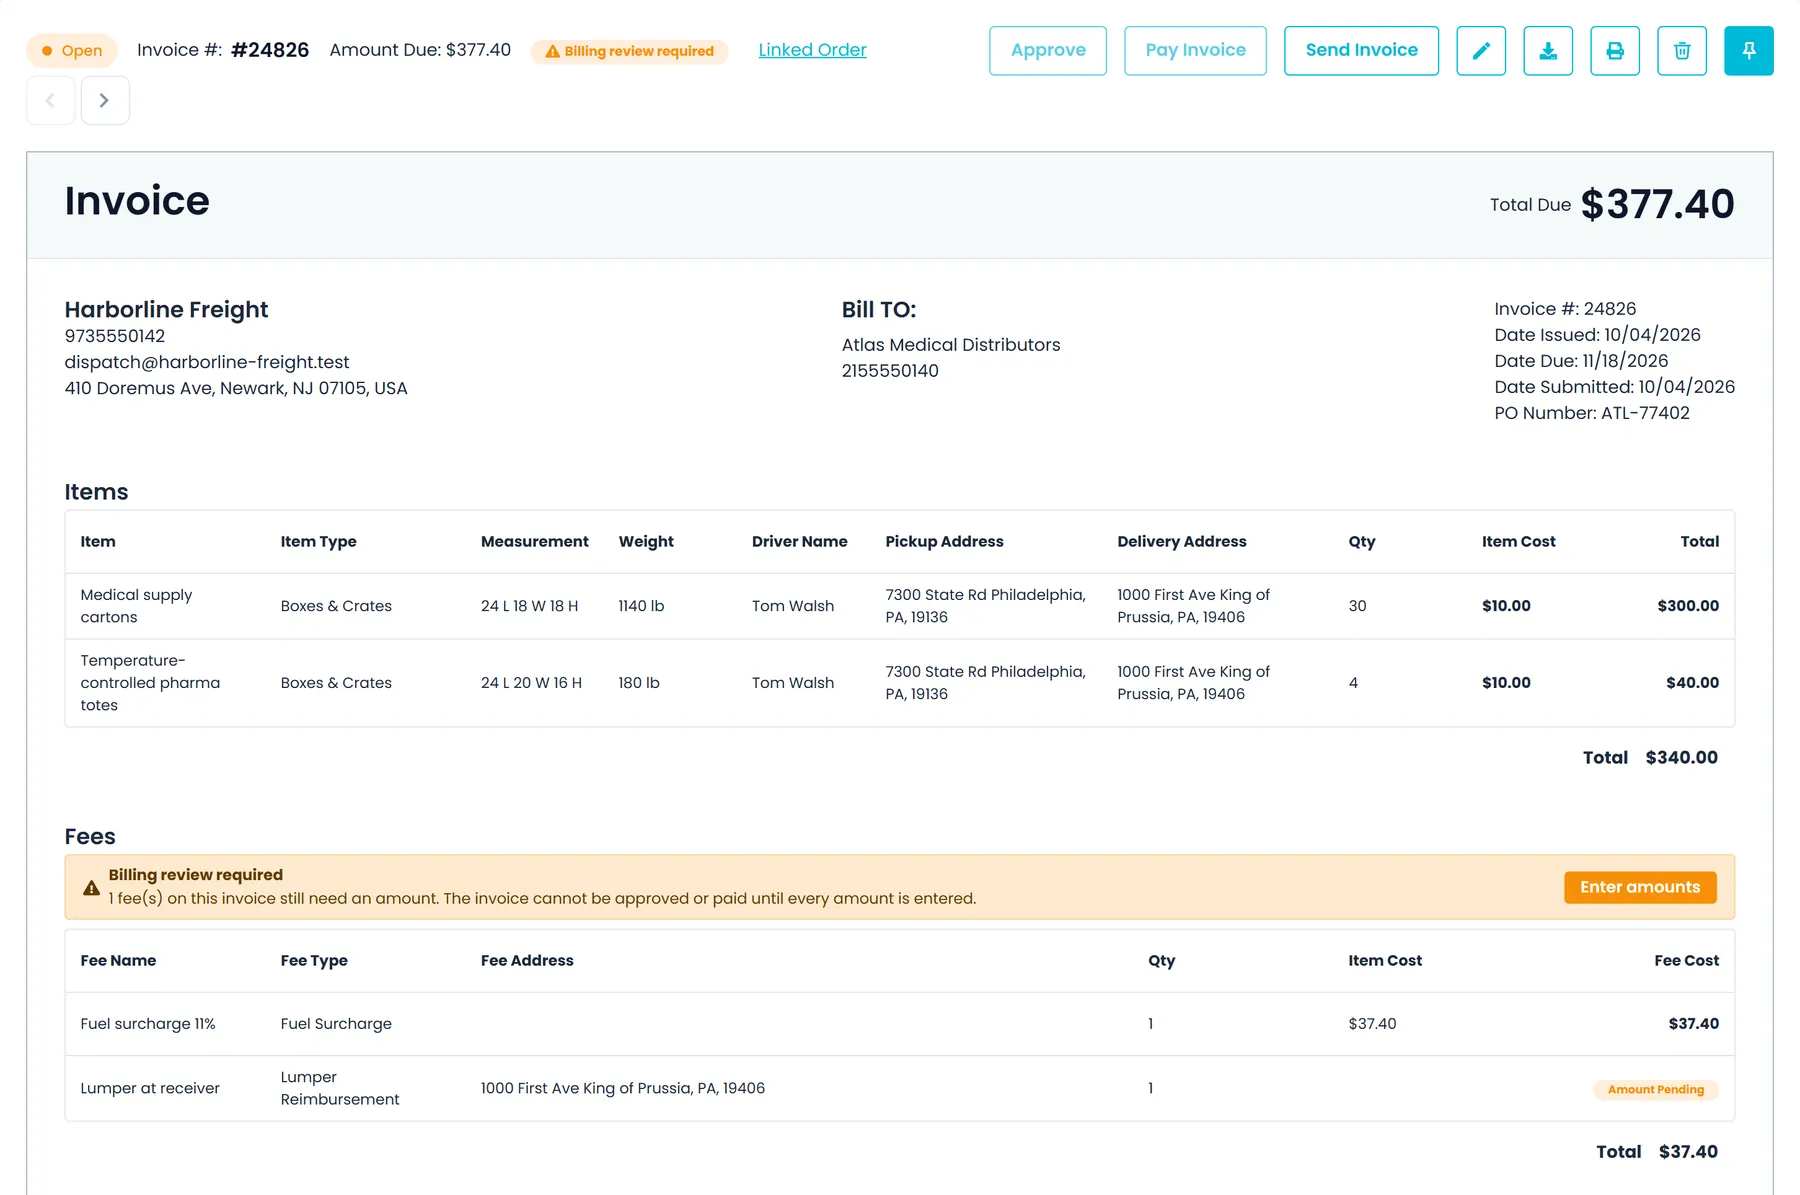Viewport: 1800px width, 1195px height.
Task: Click the Harborline Freight company name
Action: click(x=166, y=310)
